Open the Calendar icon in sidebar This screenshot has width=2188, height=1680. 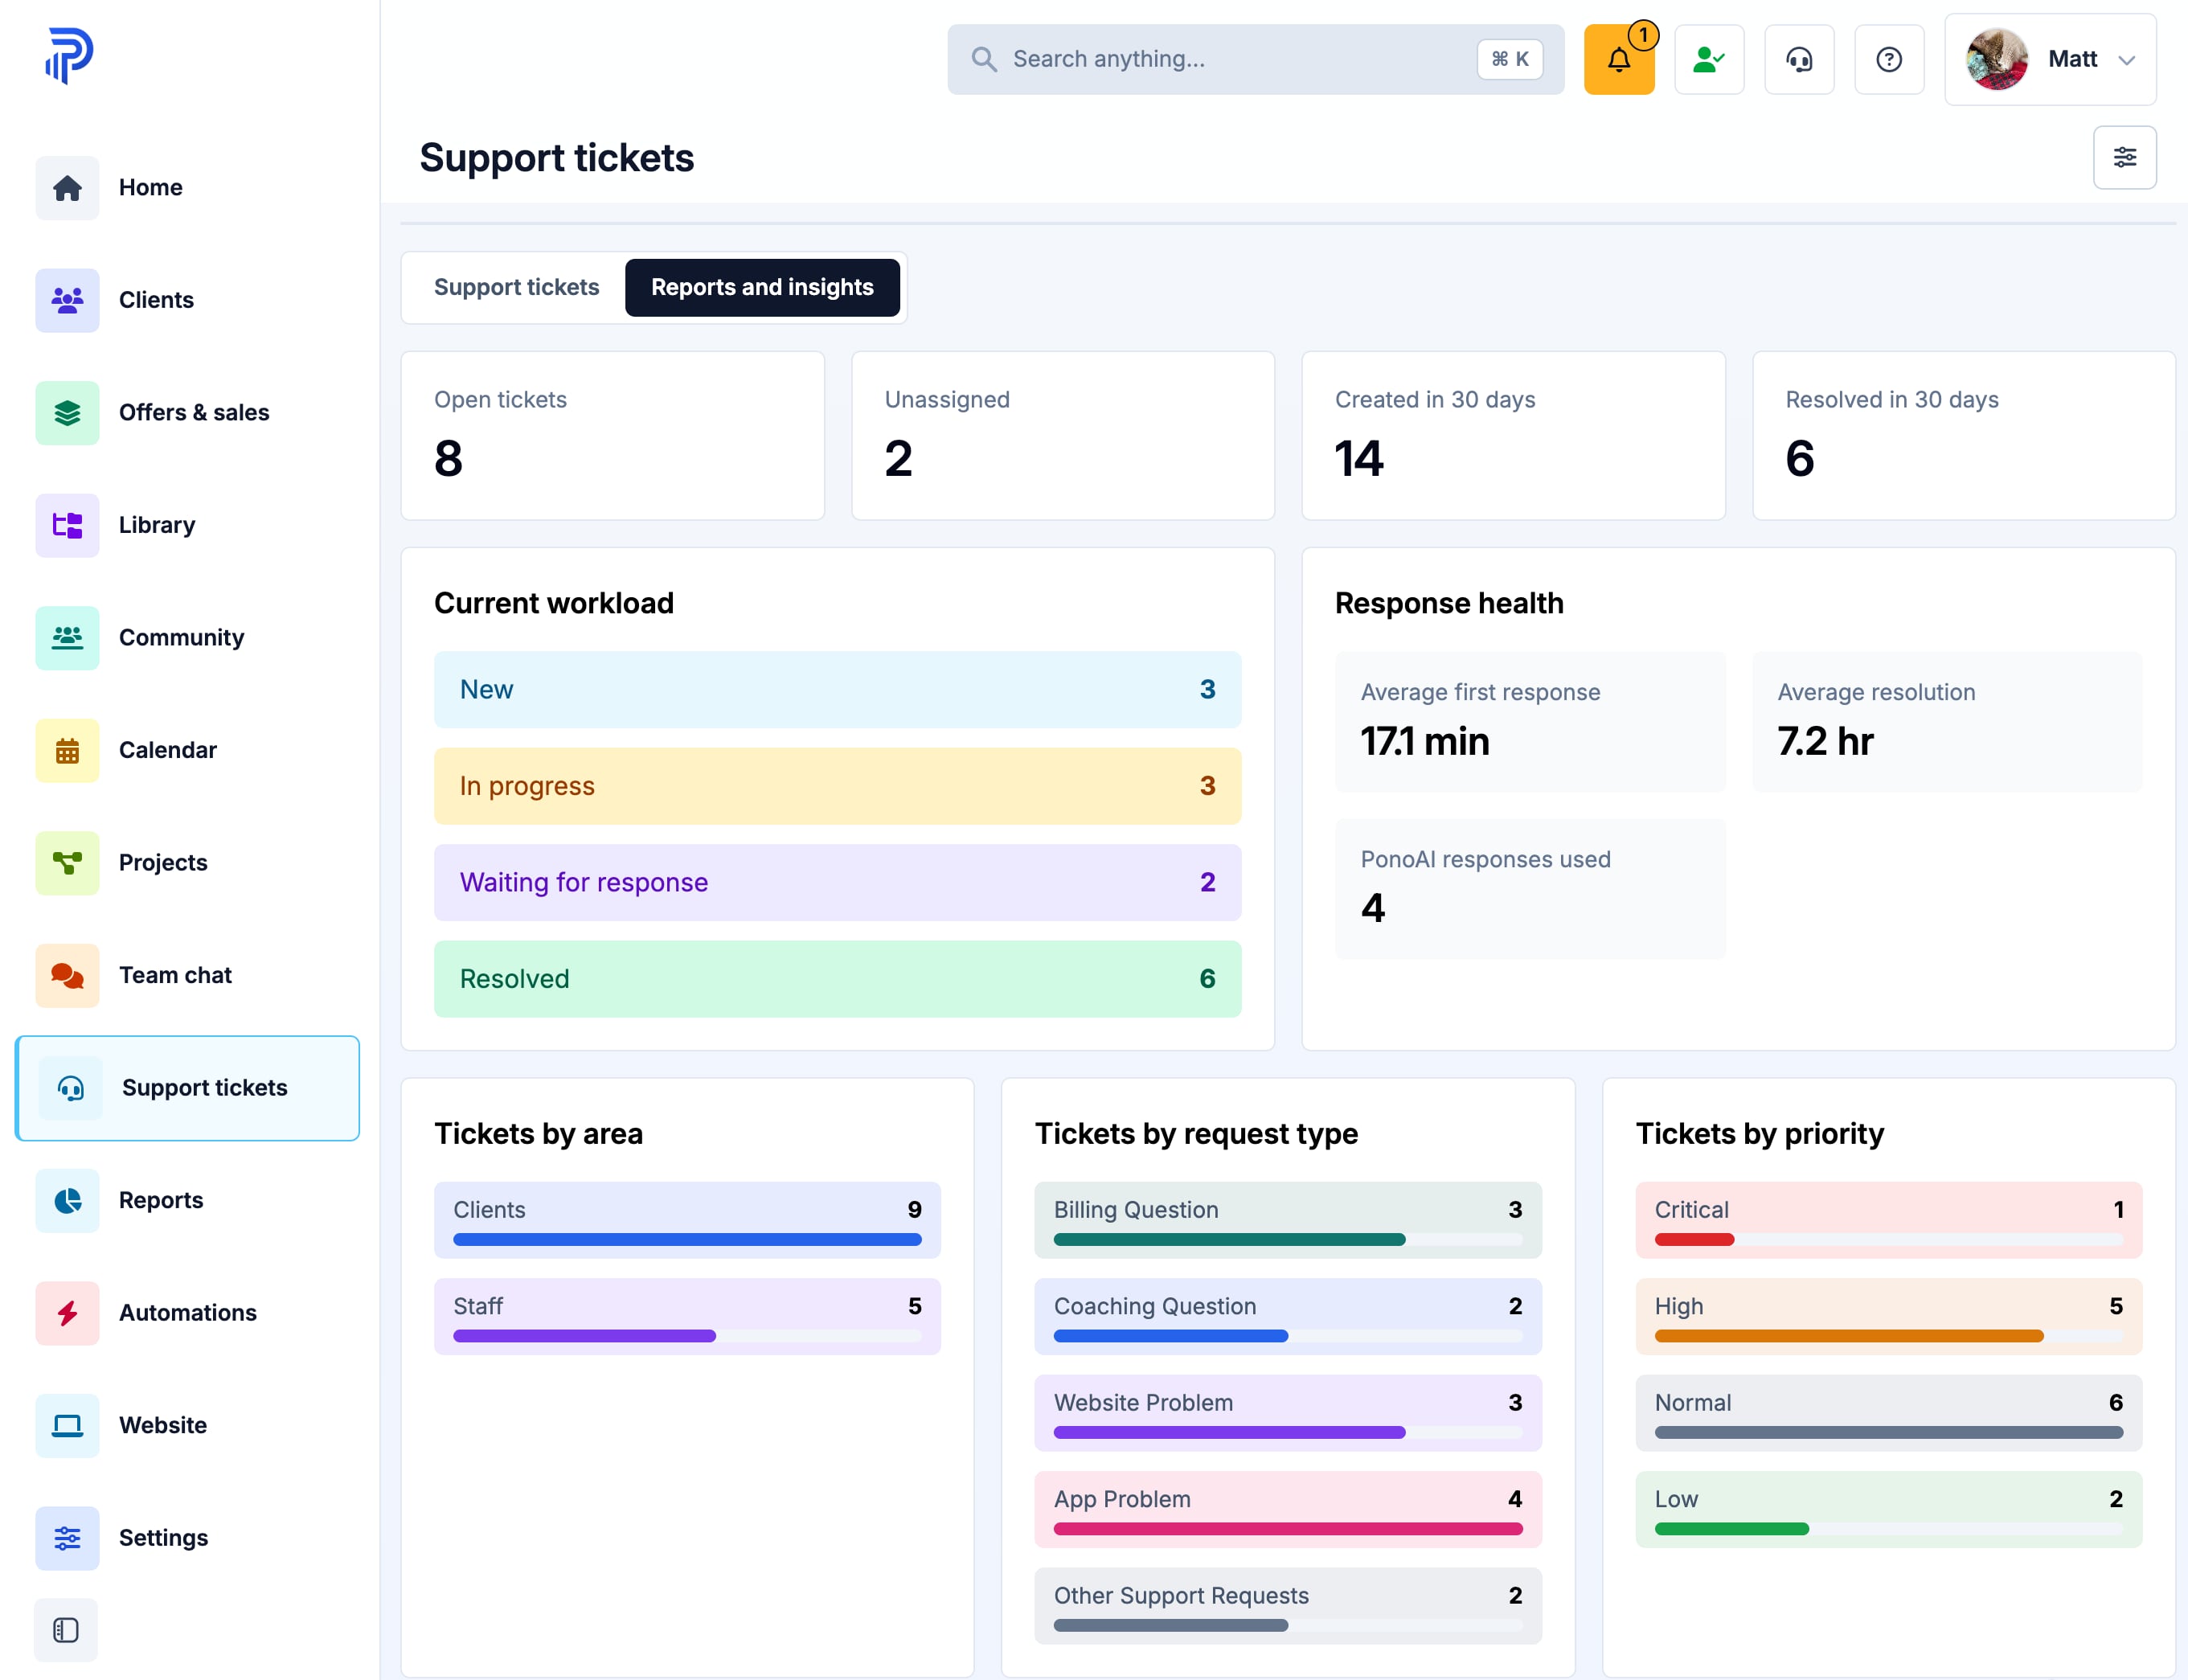point(67,750)
